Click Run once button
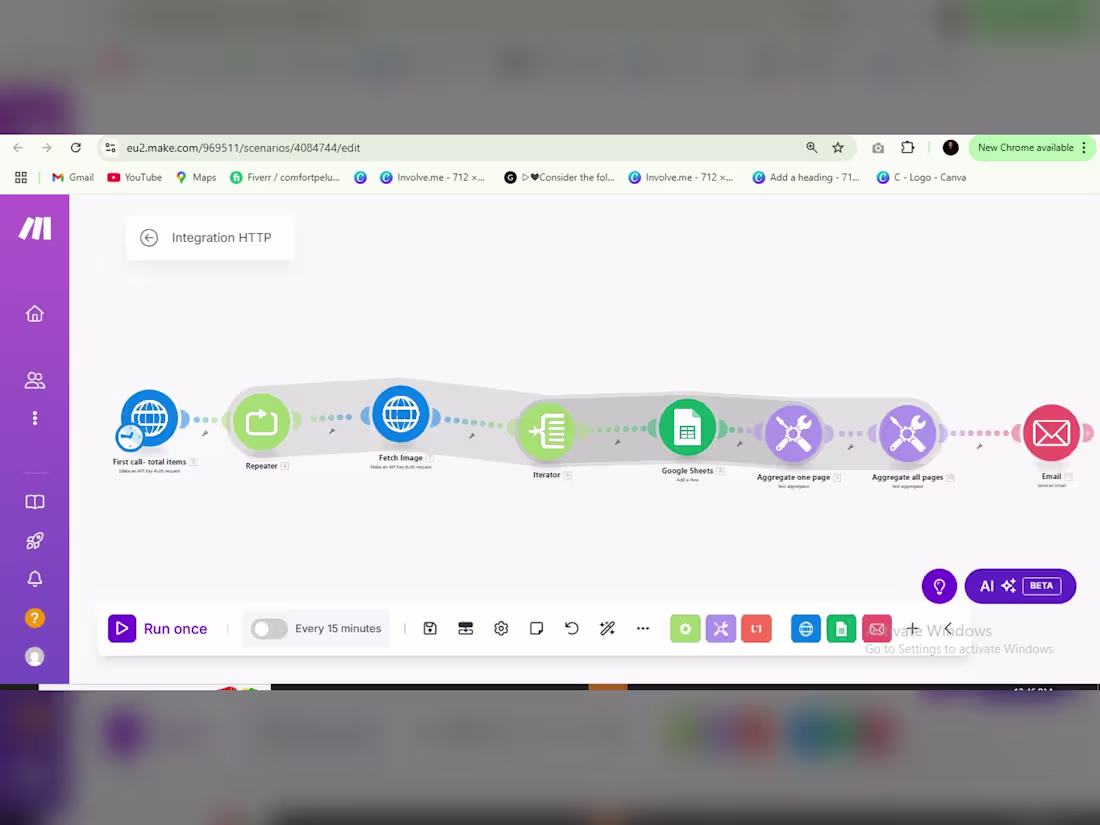The height and width of the screenshot is (825, 1100). (158, 629)
